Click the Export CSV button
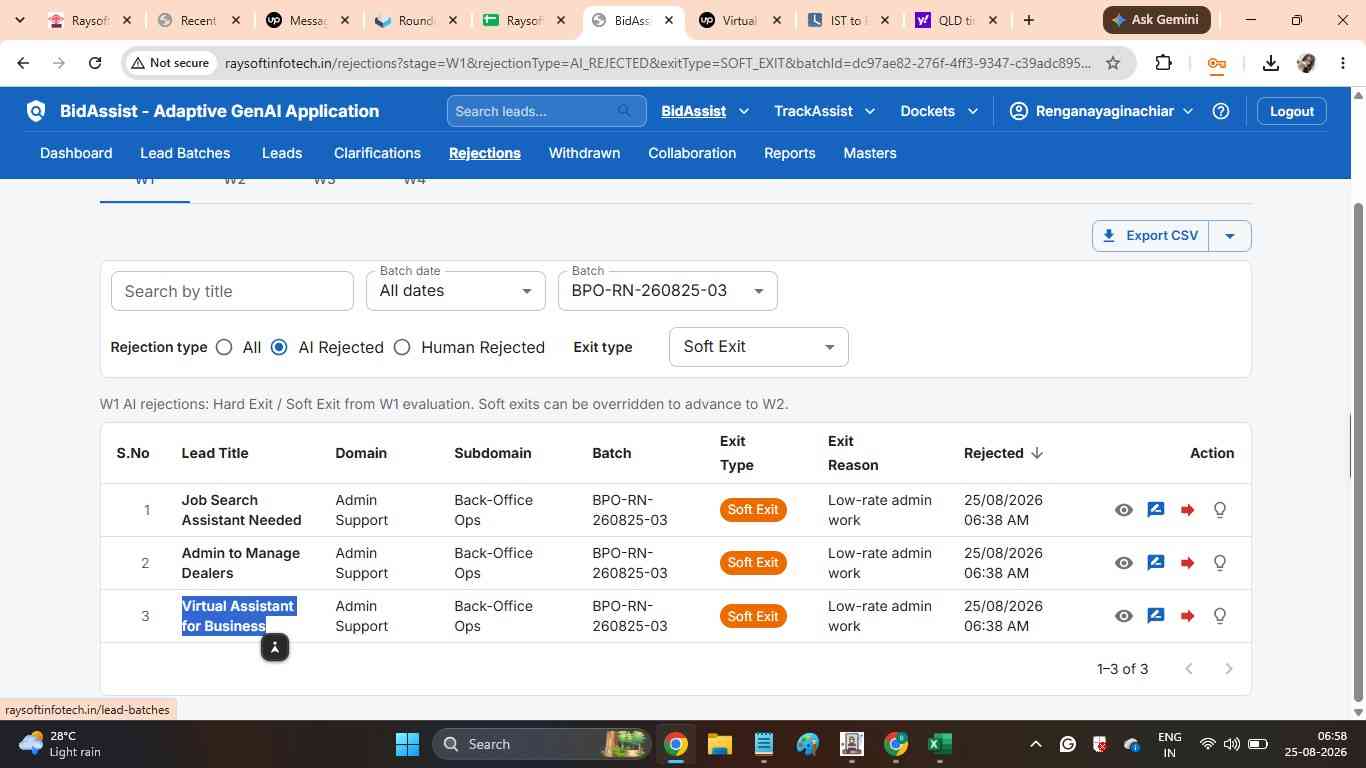The image size is (1366, 768). pos(1150,236)
